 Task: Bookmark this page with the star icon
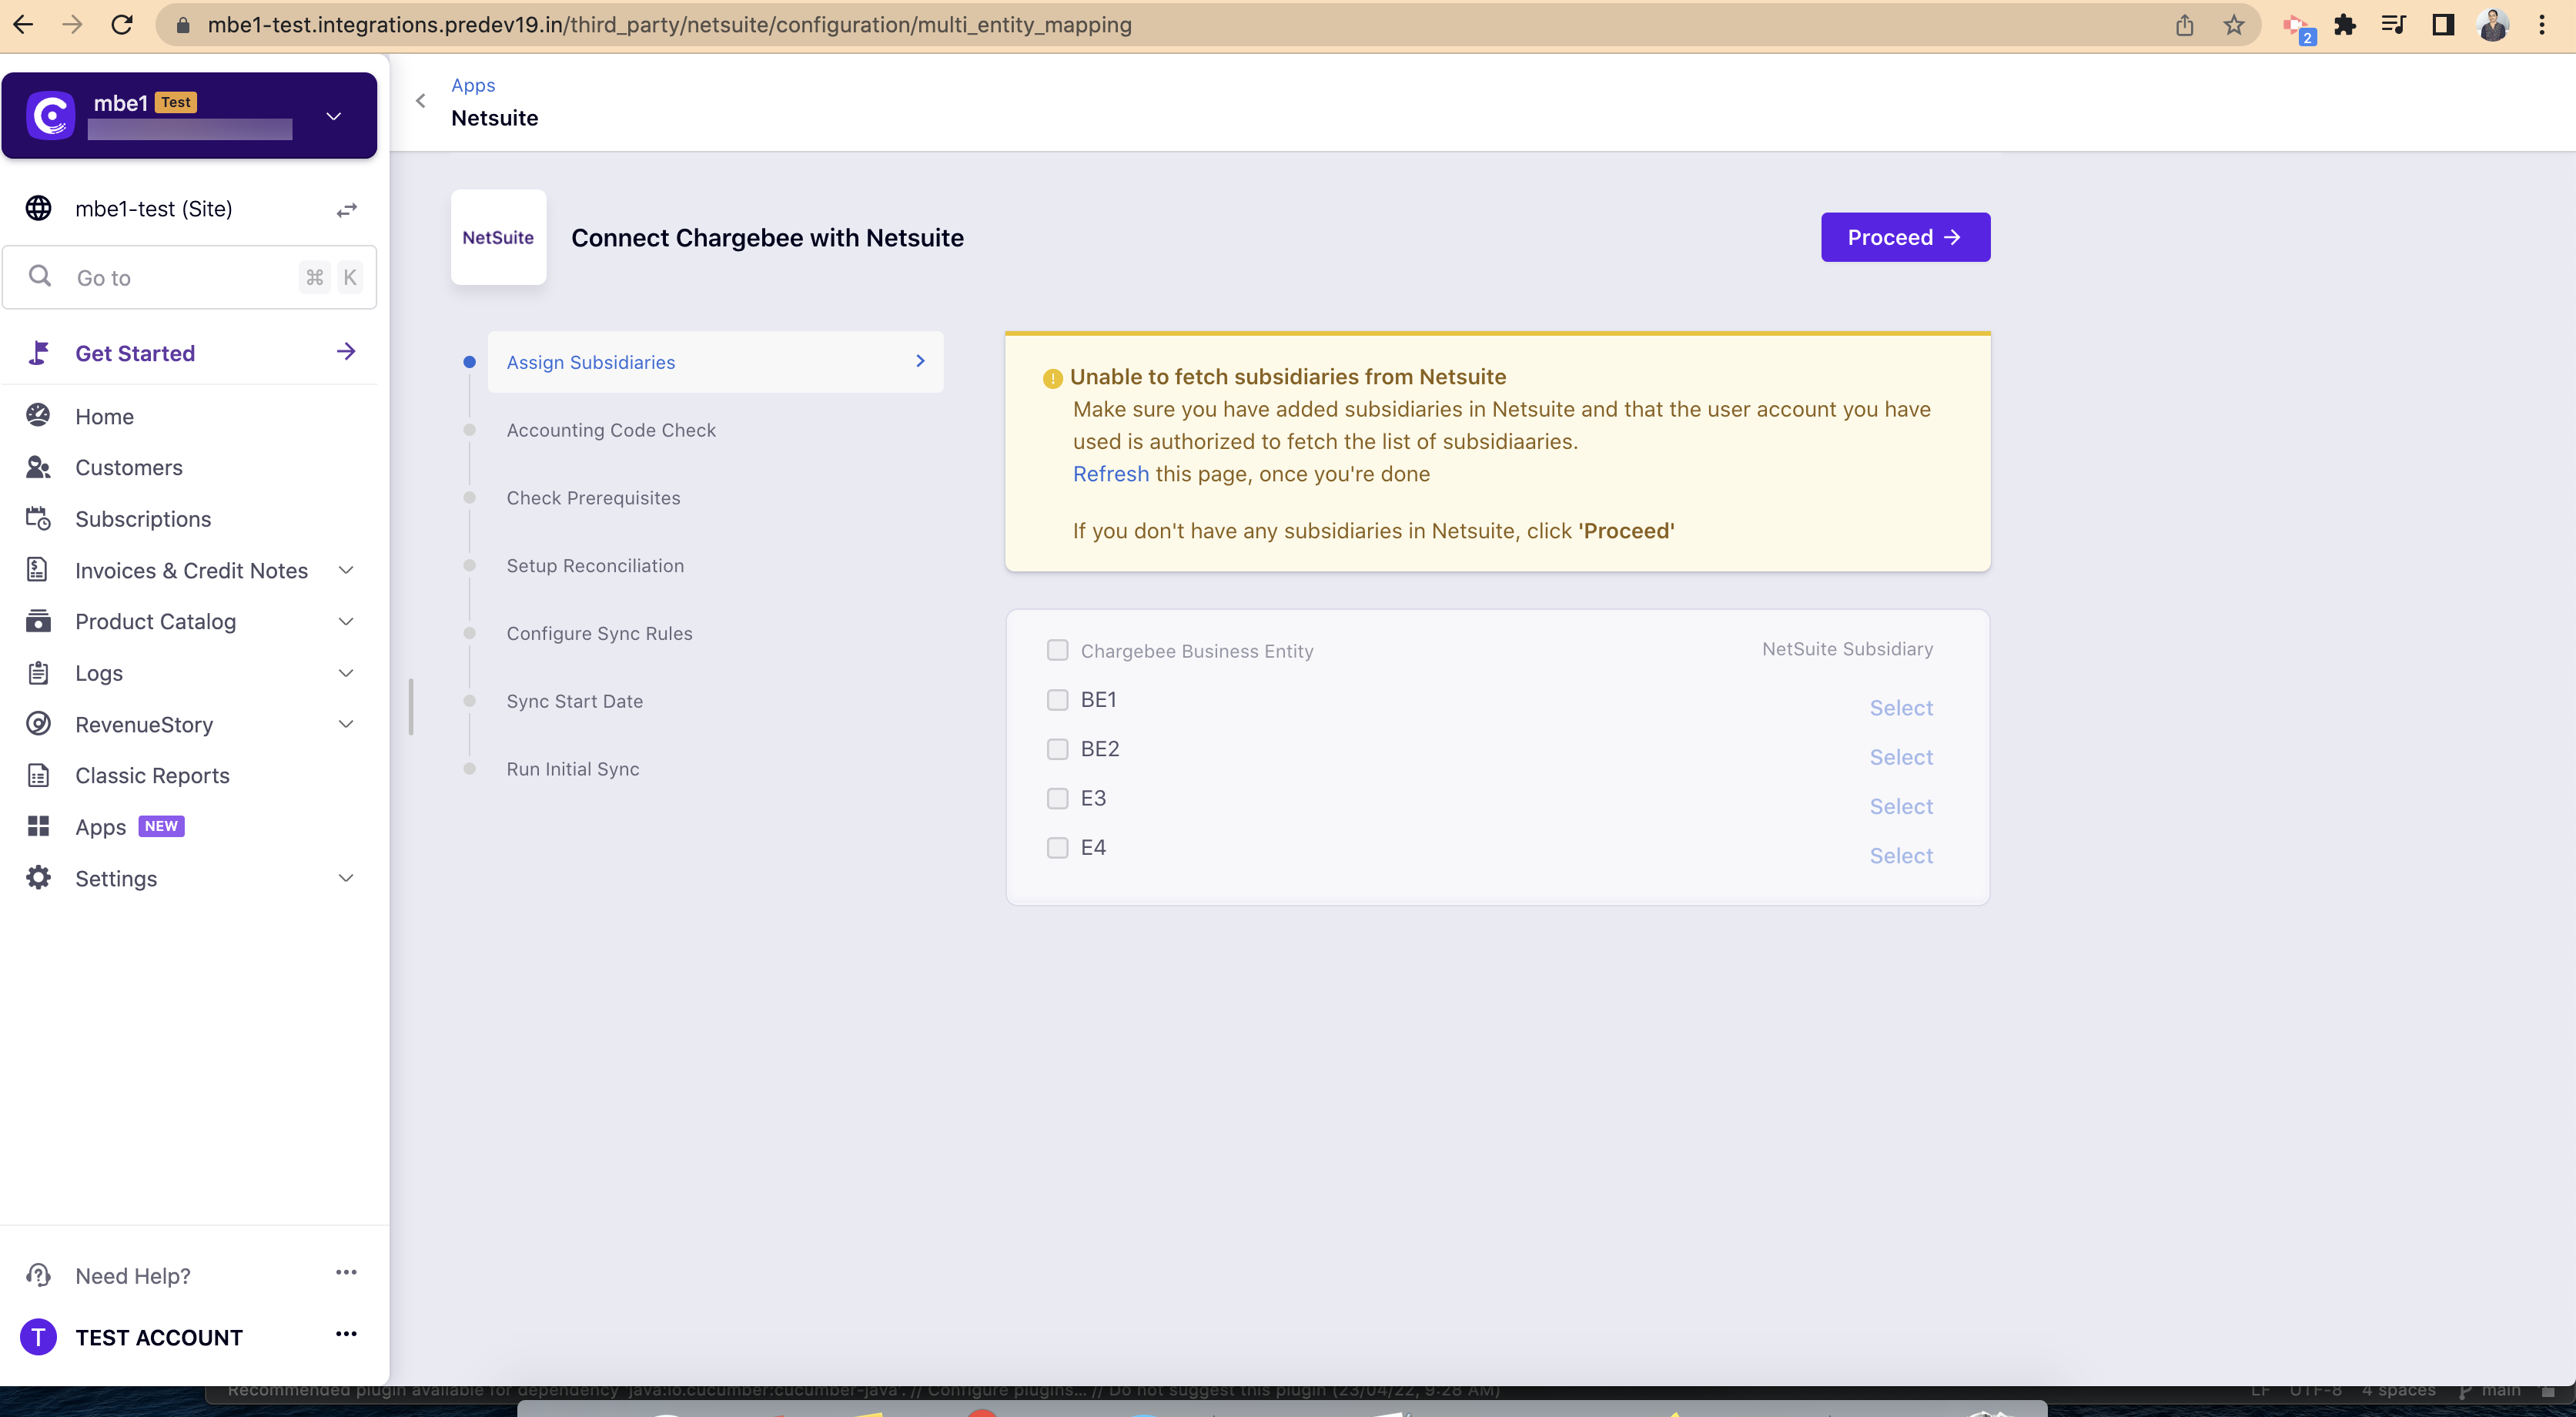[x=2234, y=25]
